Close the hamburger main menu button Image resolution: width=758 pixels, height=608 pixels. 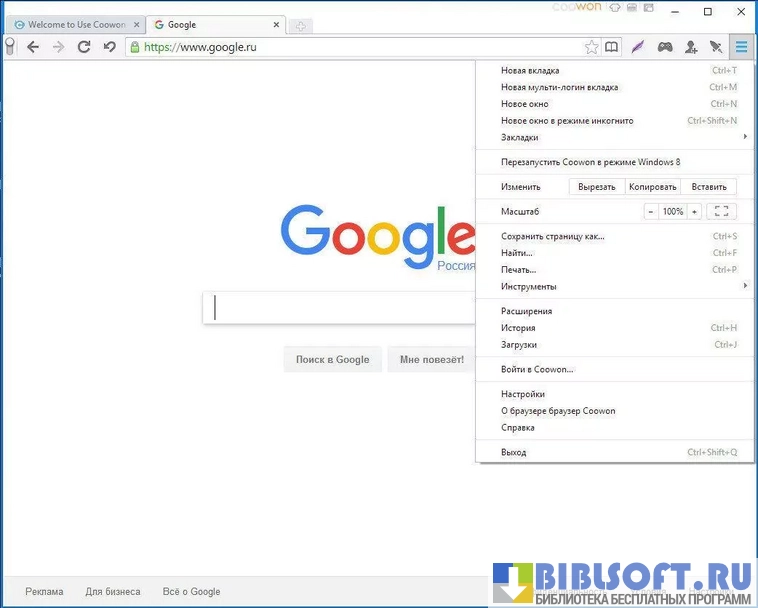point(741,47)
